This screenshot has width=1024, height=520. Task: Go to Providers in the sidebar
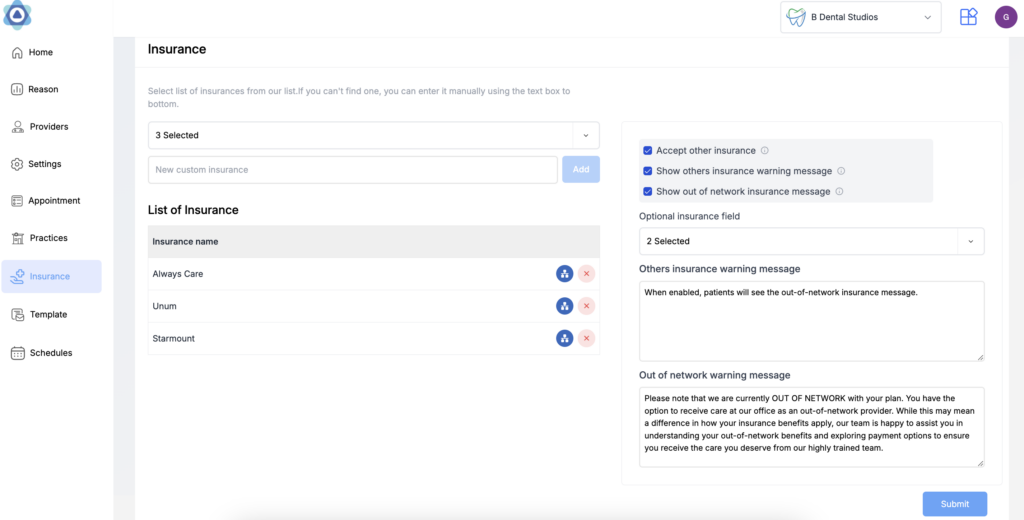pos(49,127)
